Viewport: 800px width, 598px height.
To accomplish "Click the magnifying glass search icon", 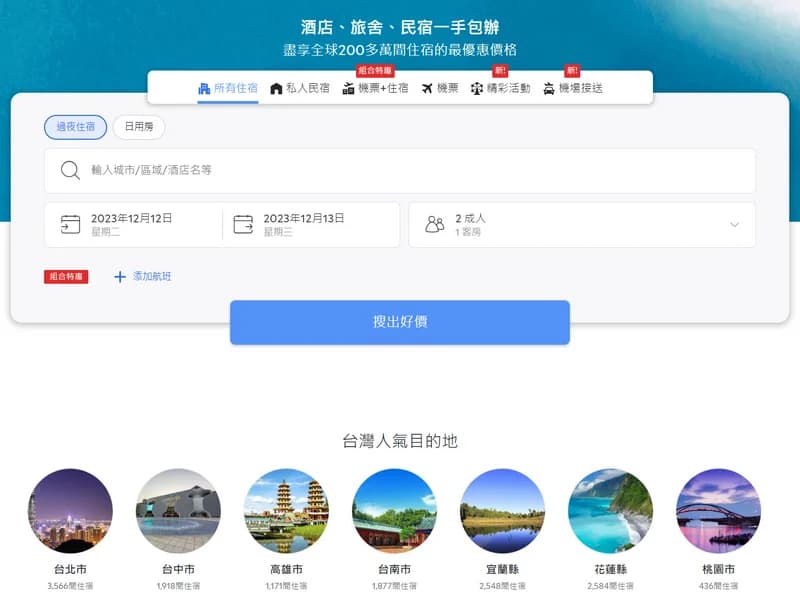I will tap(70, 170).
